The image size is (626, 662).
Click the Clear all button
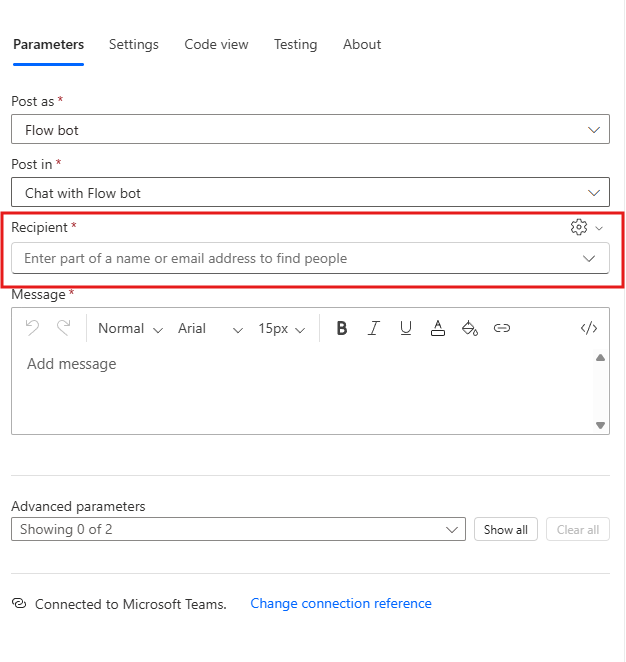pos(578,529)
